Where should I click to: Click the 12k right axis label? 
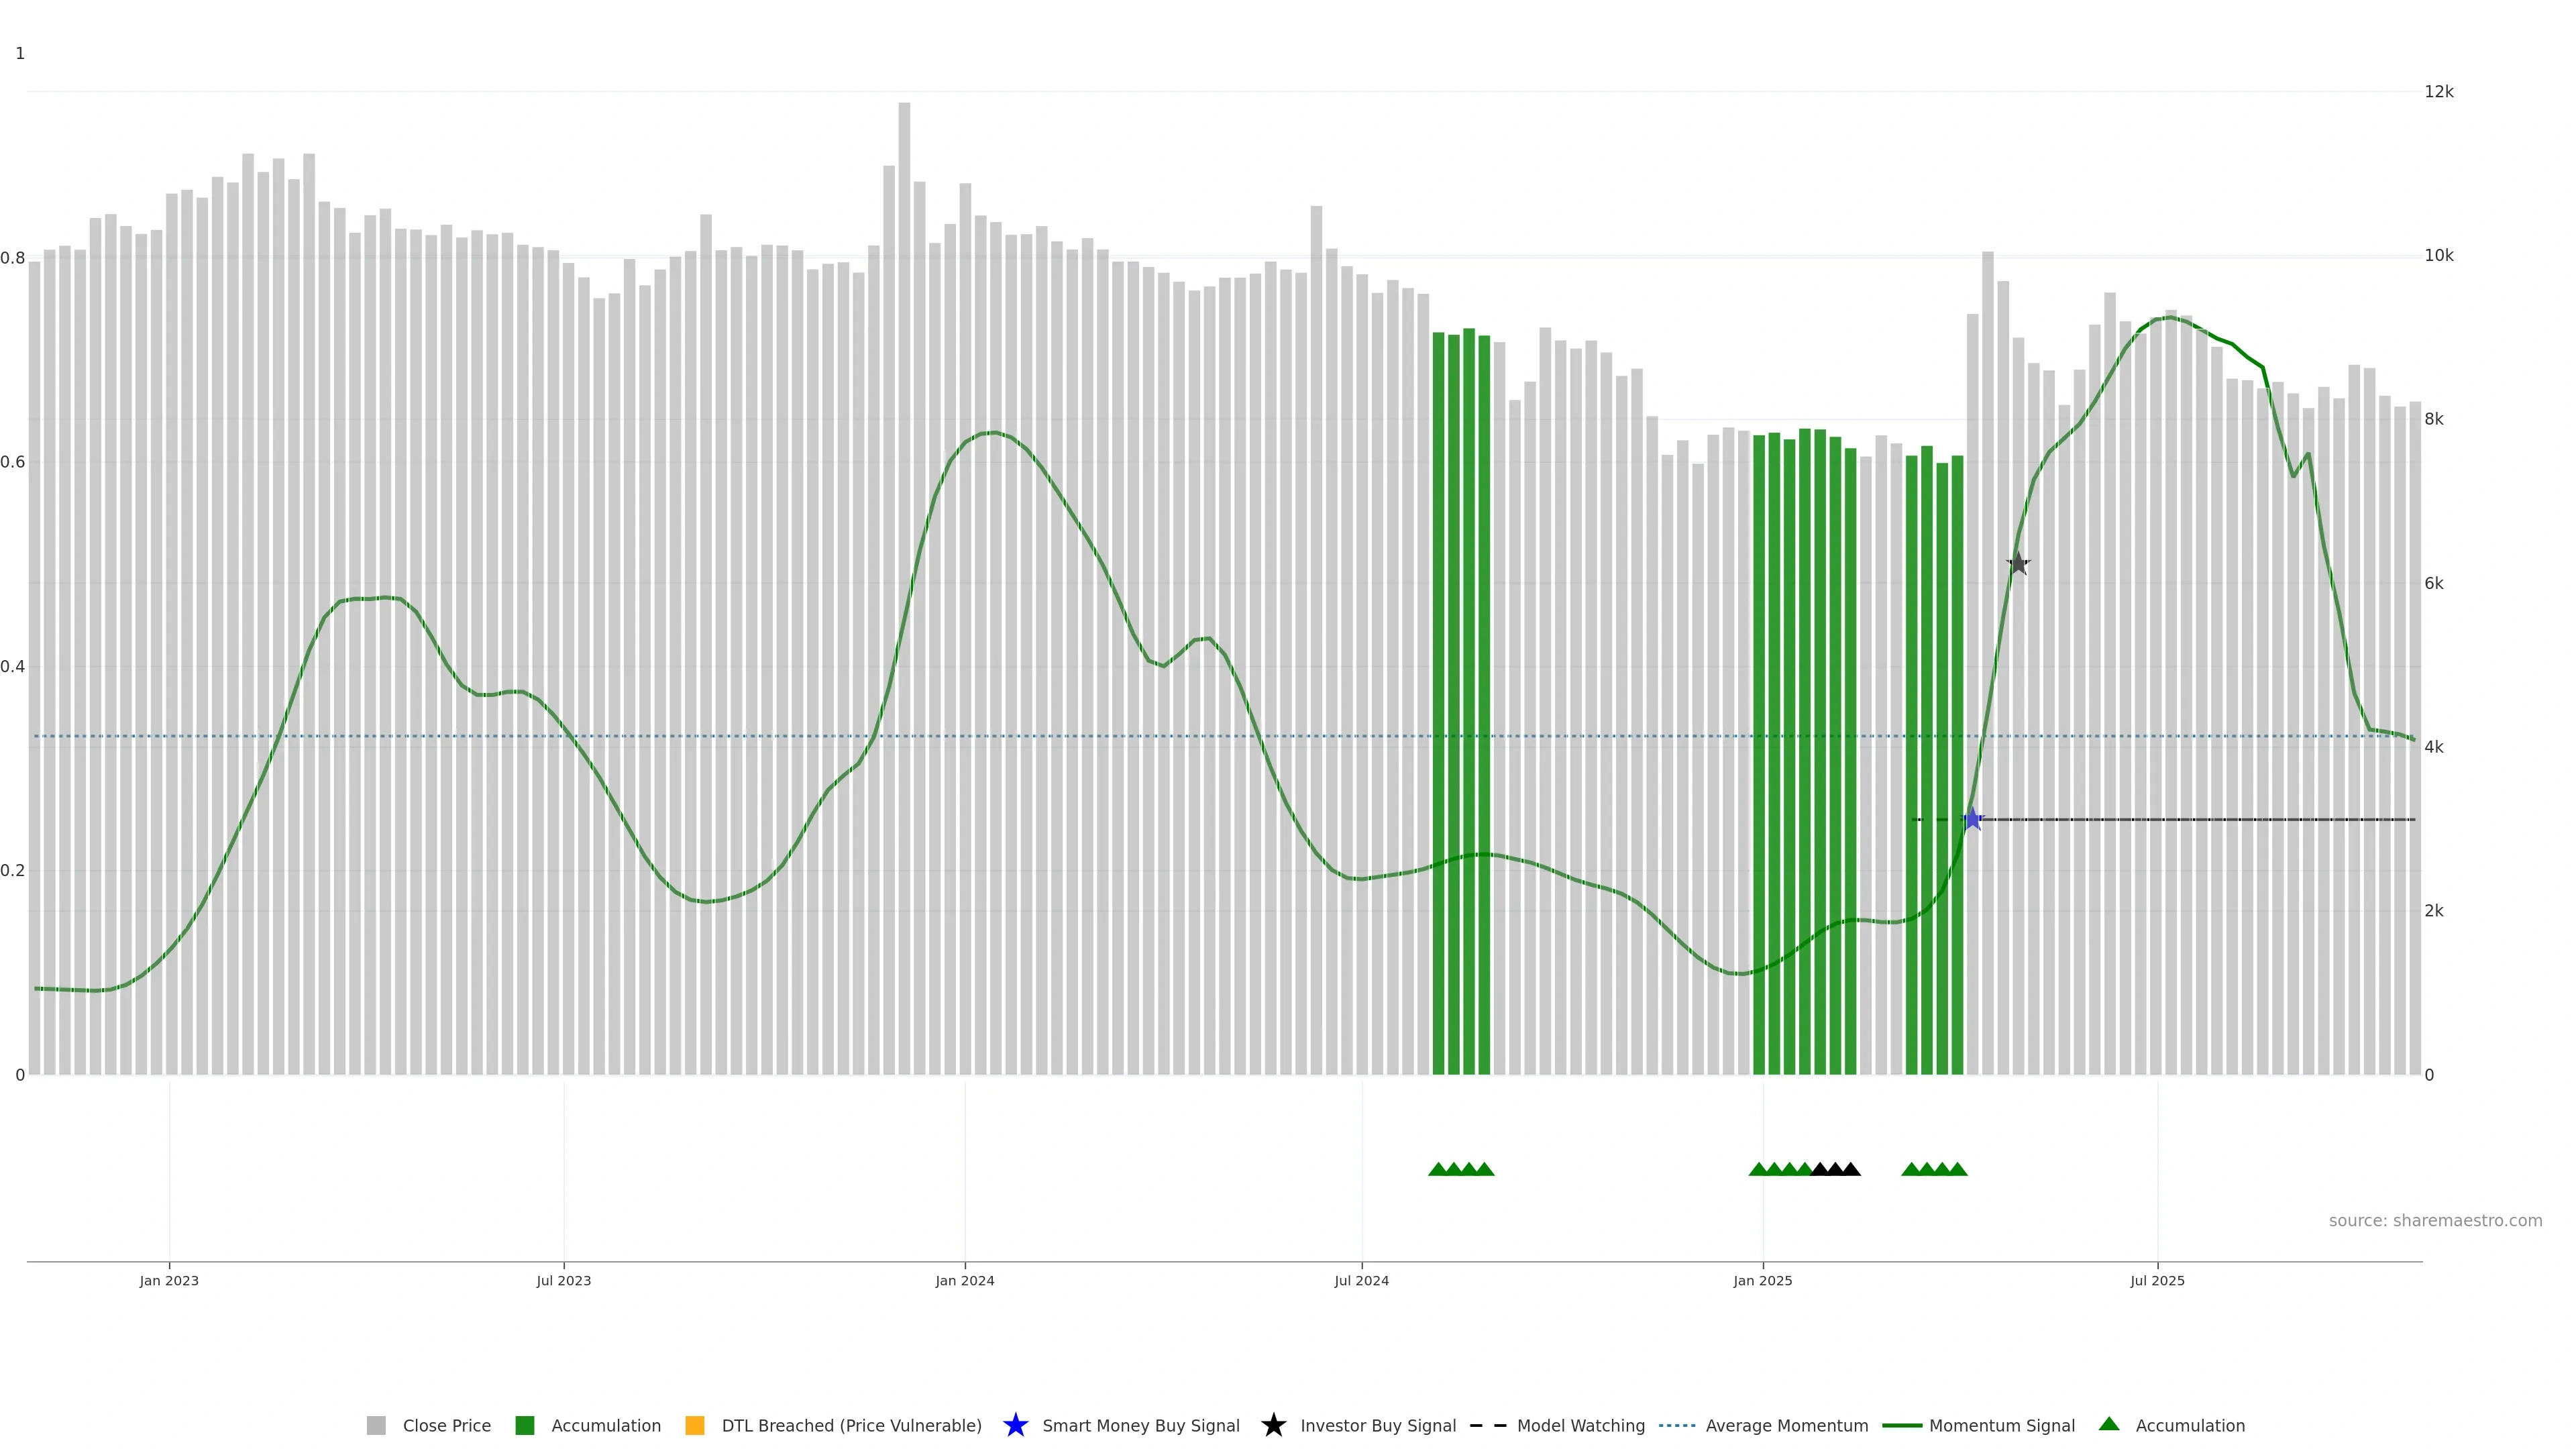tap(2438, 92)
